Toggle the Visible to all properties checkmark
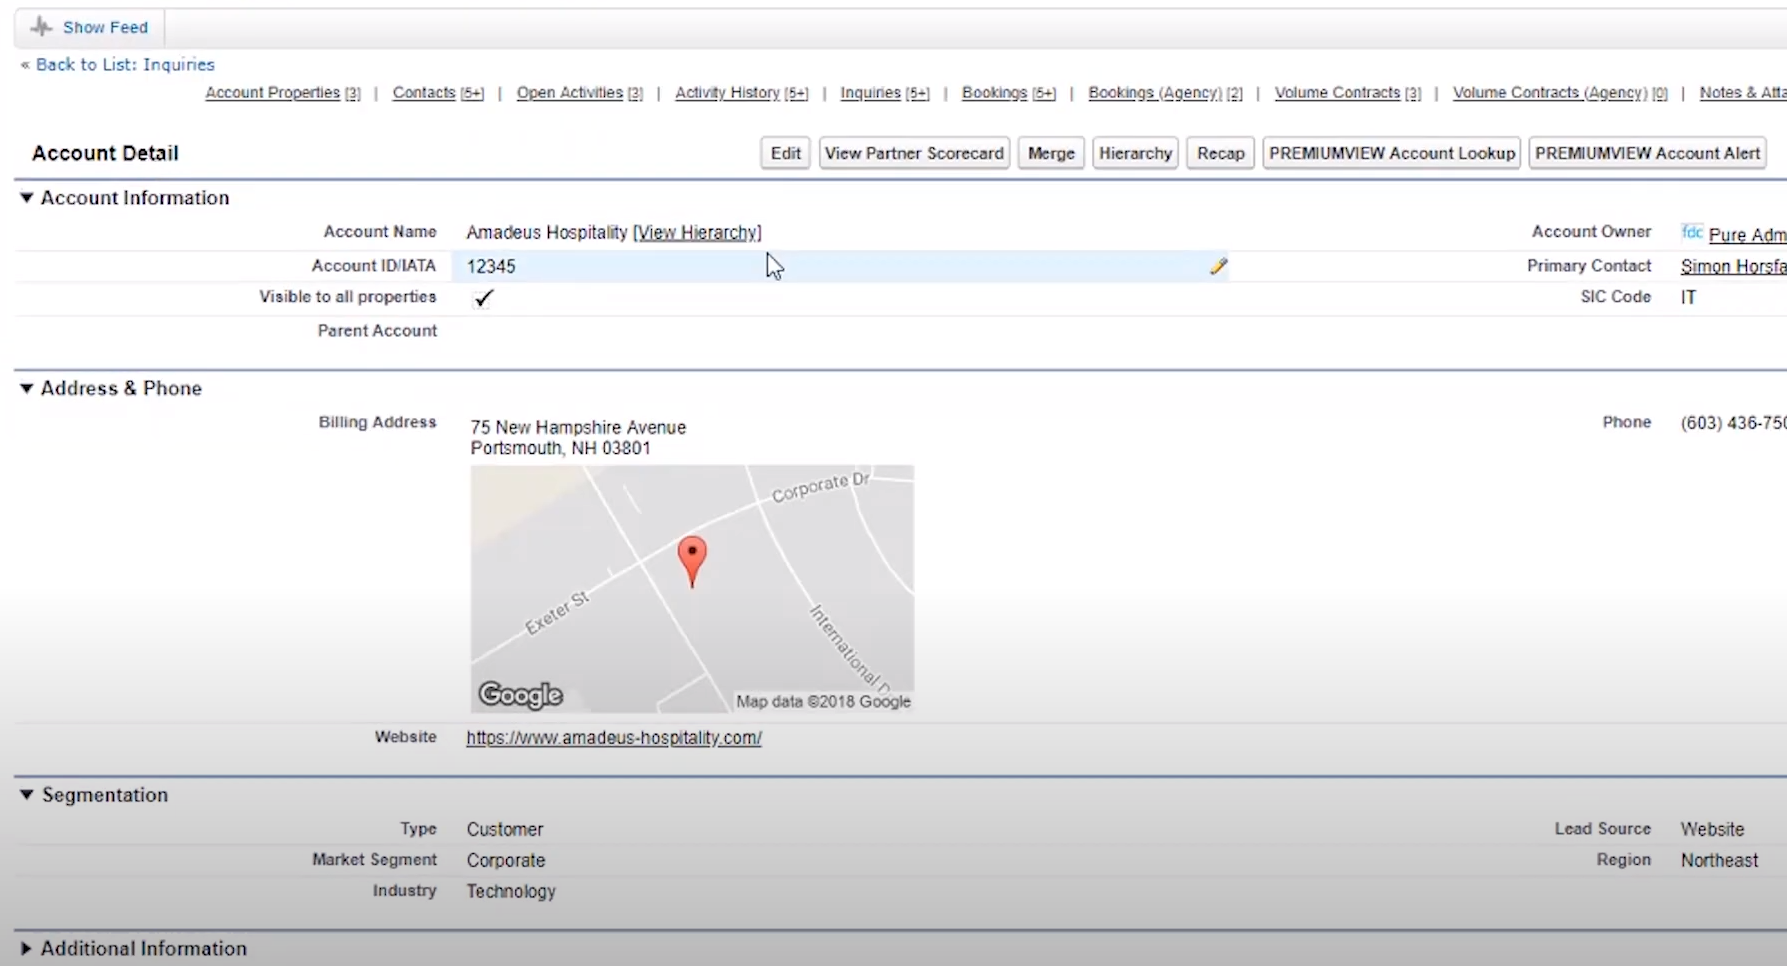This screenshot has height=966, width=1787. click(x=484, y=298)
